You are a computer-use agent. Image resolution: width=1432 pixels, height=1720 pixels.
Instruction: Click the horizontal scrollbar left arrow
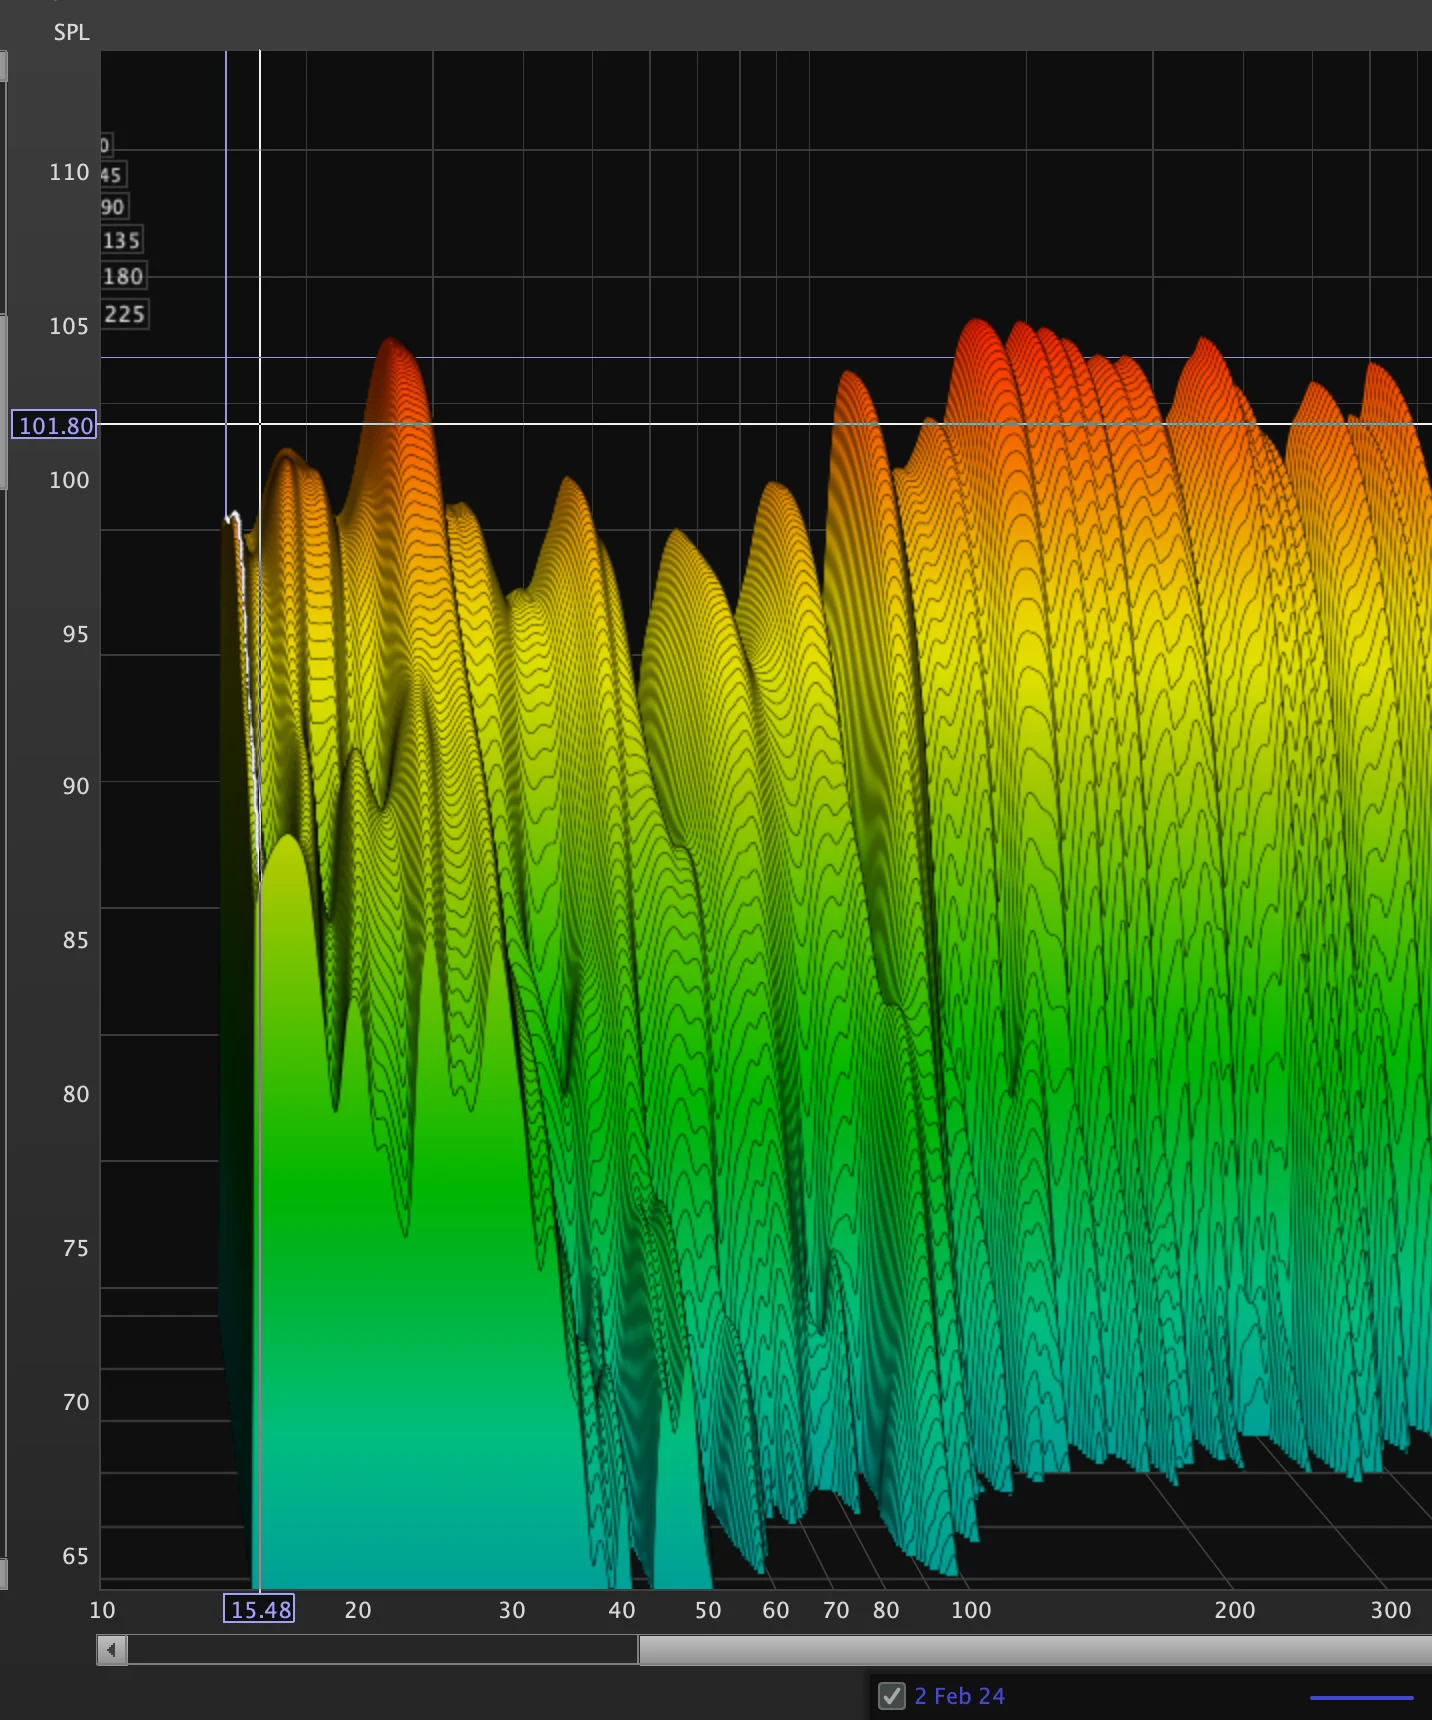(112, 1650)
